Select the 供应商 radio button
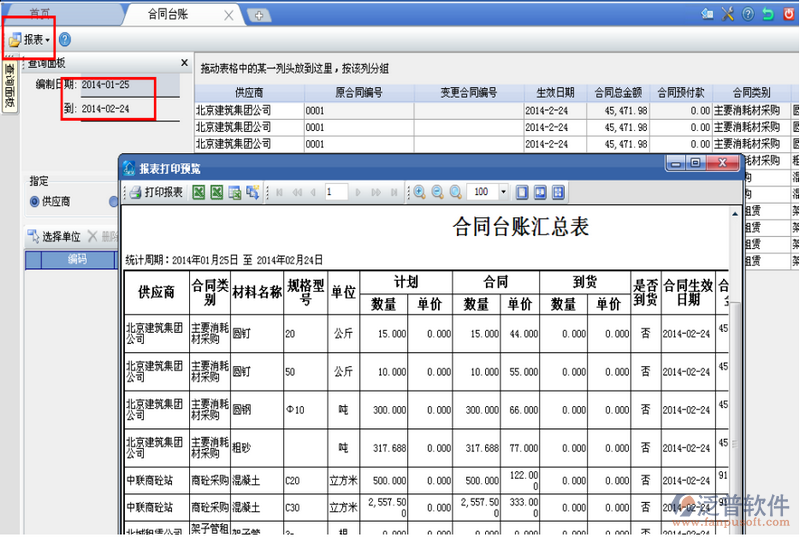Viewport: 800px width, 538px height. coord(35,202)
